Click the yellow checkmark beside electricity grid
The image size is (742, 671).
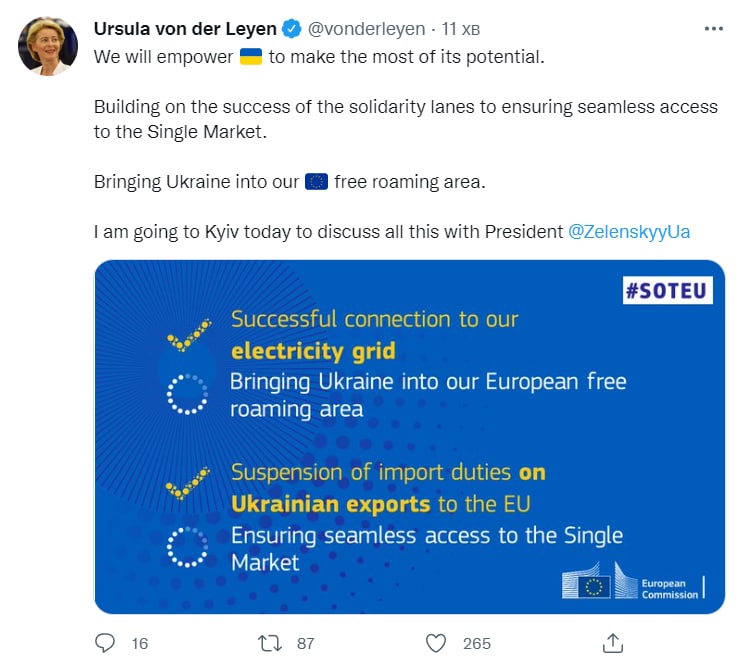pyautogui.click(x=188, y=334)
